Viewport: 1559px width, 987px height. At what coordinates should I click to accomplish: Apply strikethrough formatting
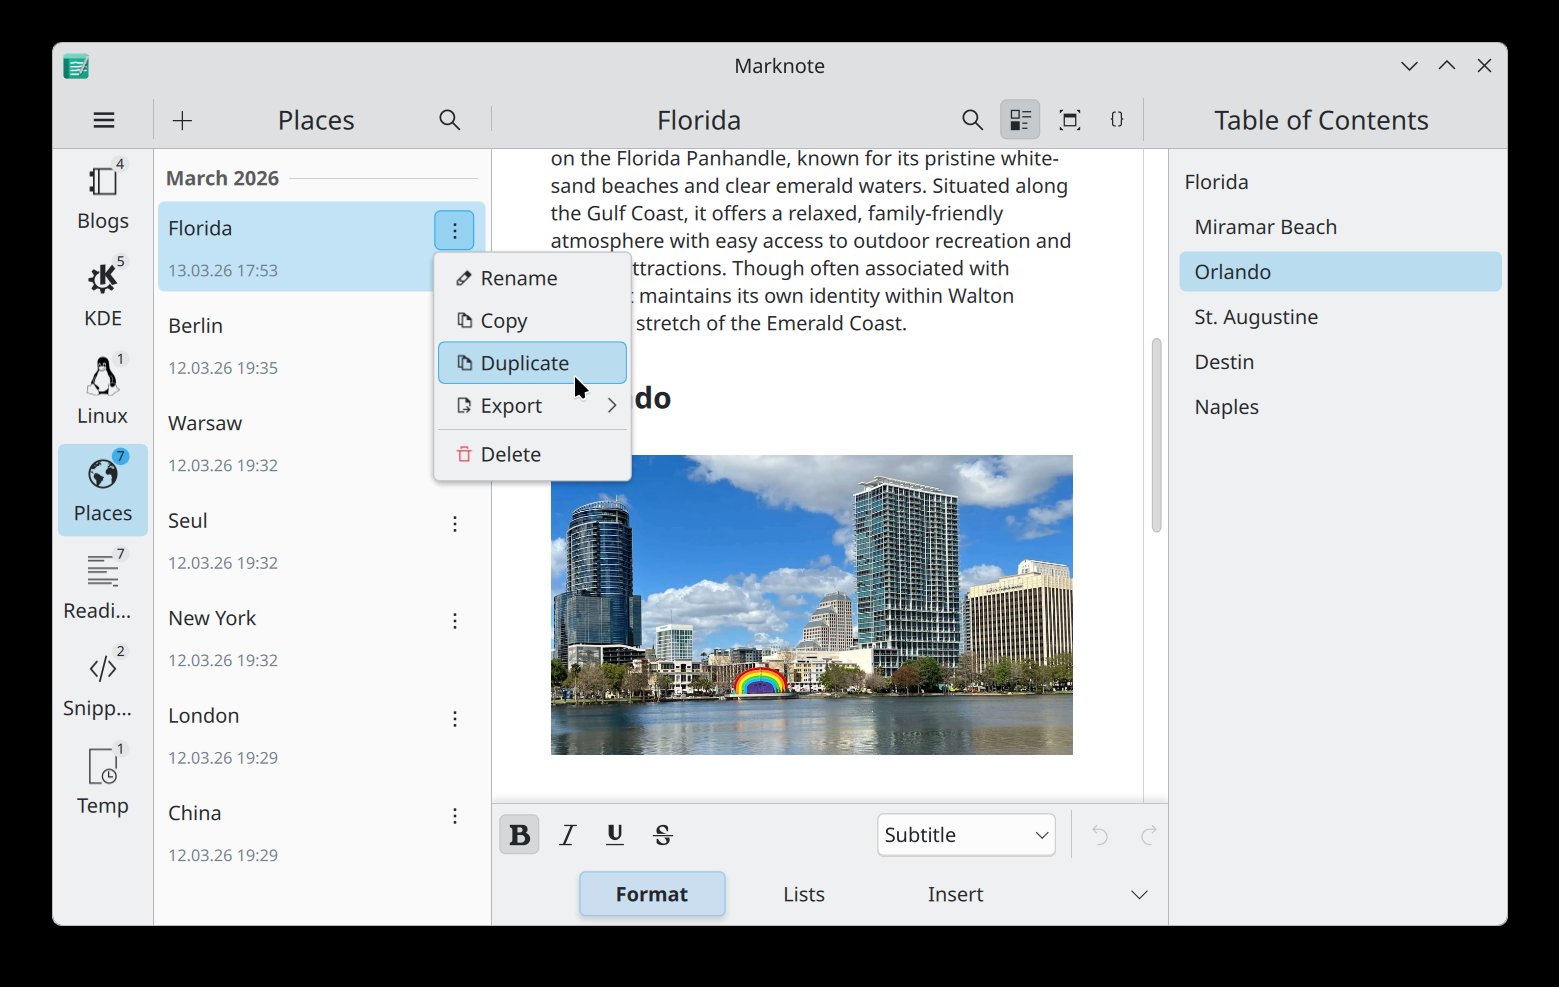(662, 834)
